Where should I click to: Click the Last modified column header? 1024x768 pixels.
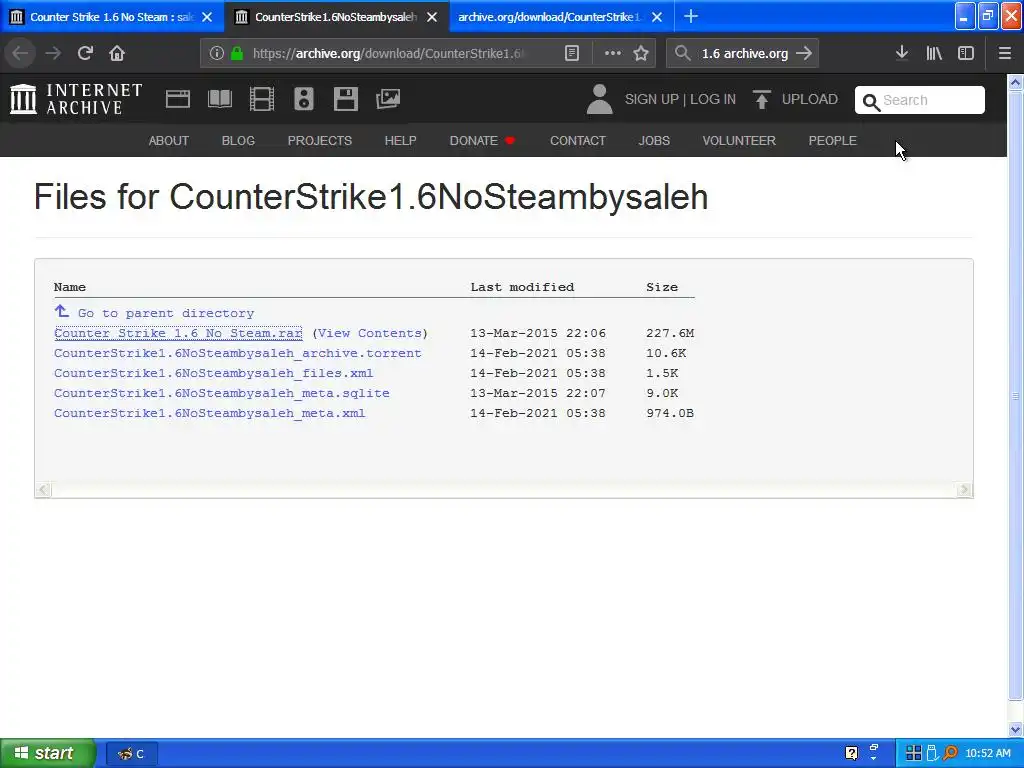tap(522, 287)
